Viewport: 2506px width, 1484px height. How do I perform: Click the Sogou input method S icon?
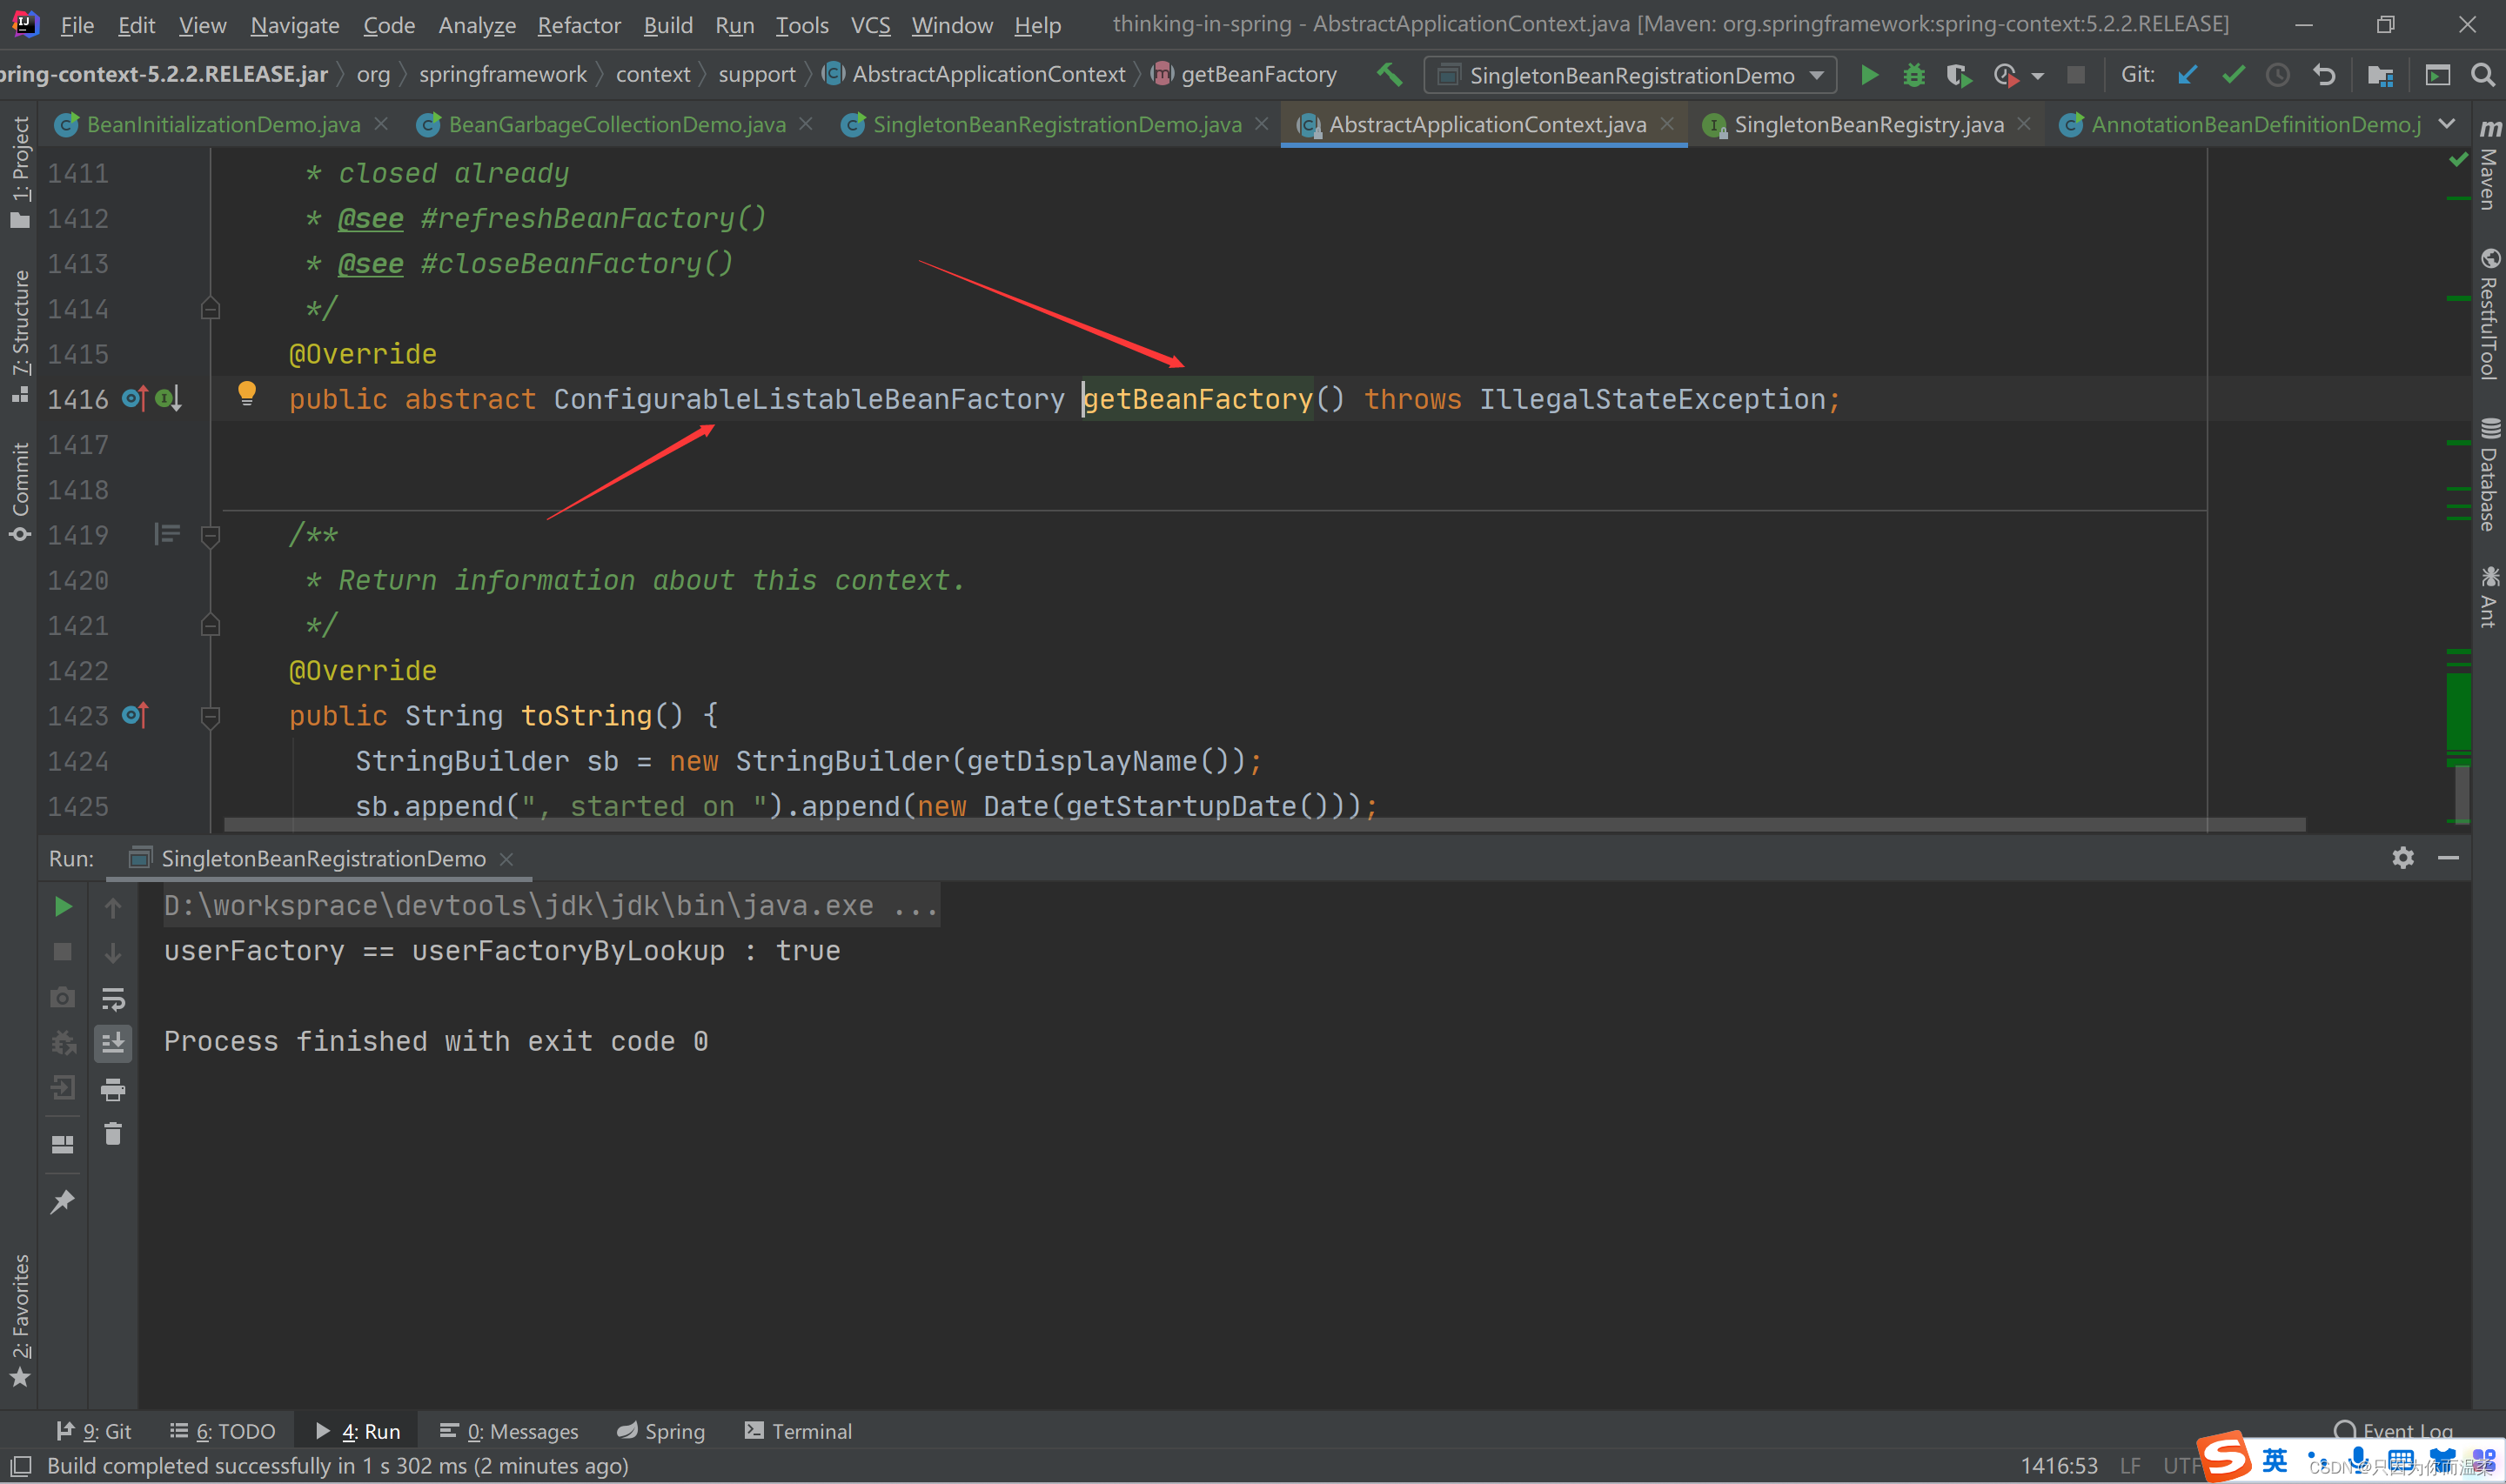[x=2224, y=1457]
